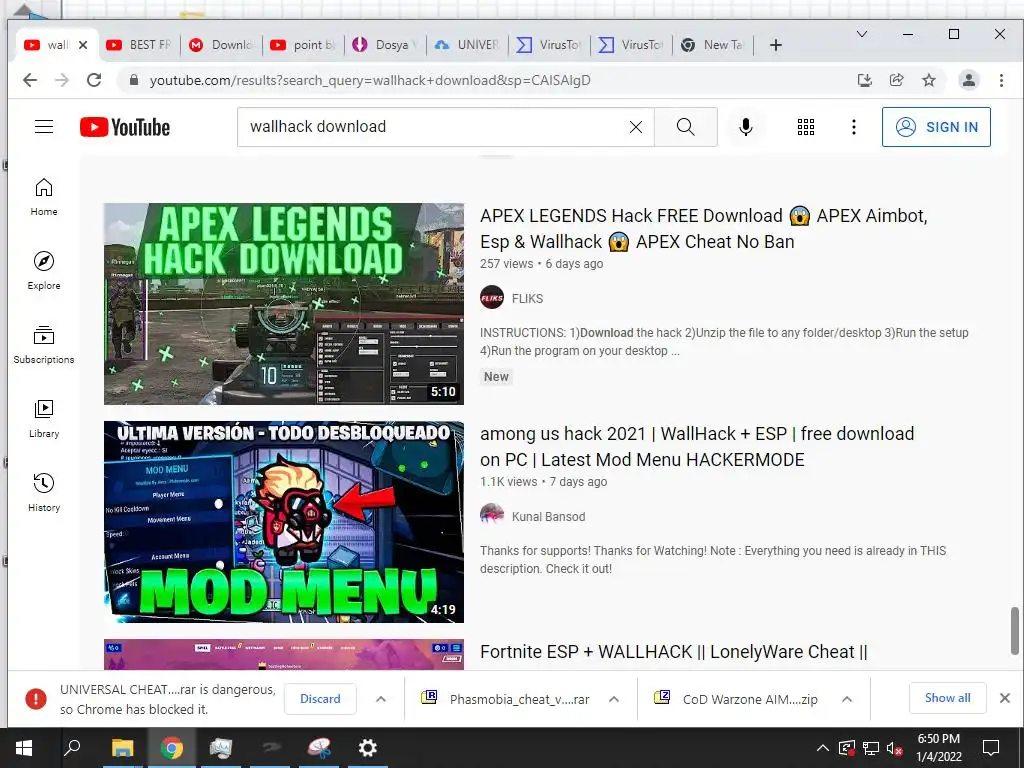Visit Kunal Bansod channel name
The image size is (1024, 768).
[x=548, y=517]
